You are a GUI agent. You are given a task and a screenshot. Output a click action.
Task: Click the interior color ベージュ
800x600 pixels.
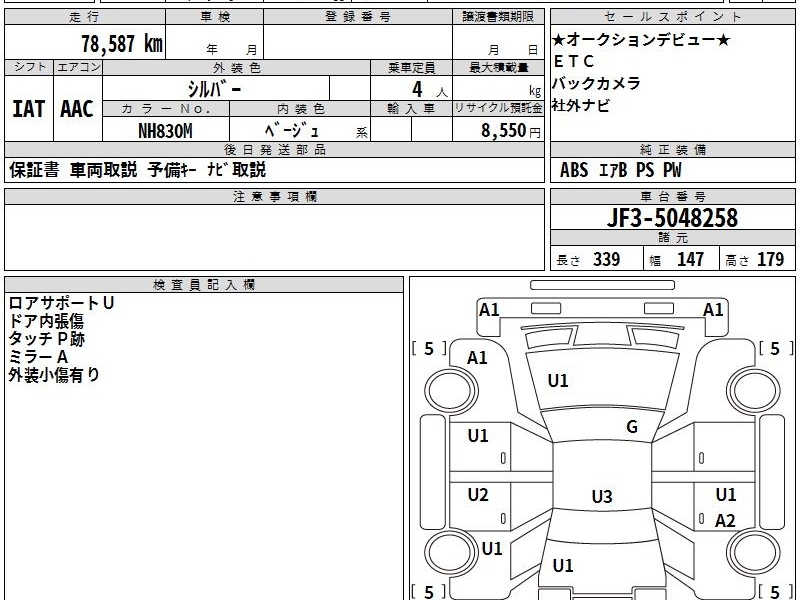pyautogui.click(x=291, y=131)
